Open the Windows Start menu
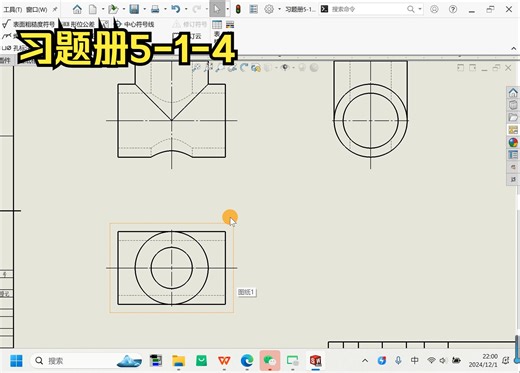 (16, 361)
